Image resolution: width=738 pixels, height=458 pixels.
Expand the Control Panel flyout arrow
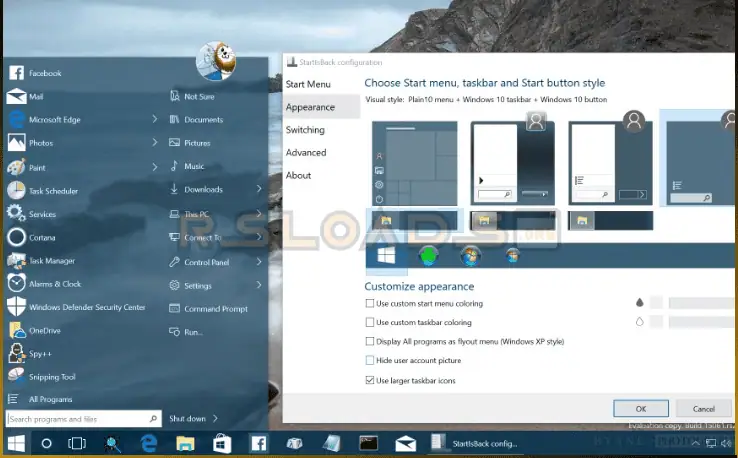coord(259,262)
